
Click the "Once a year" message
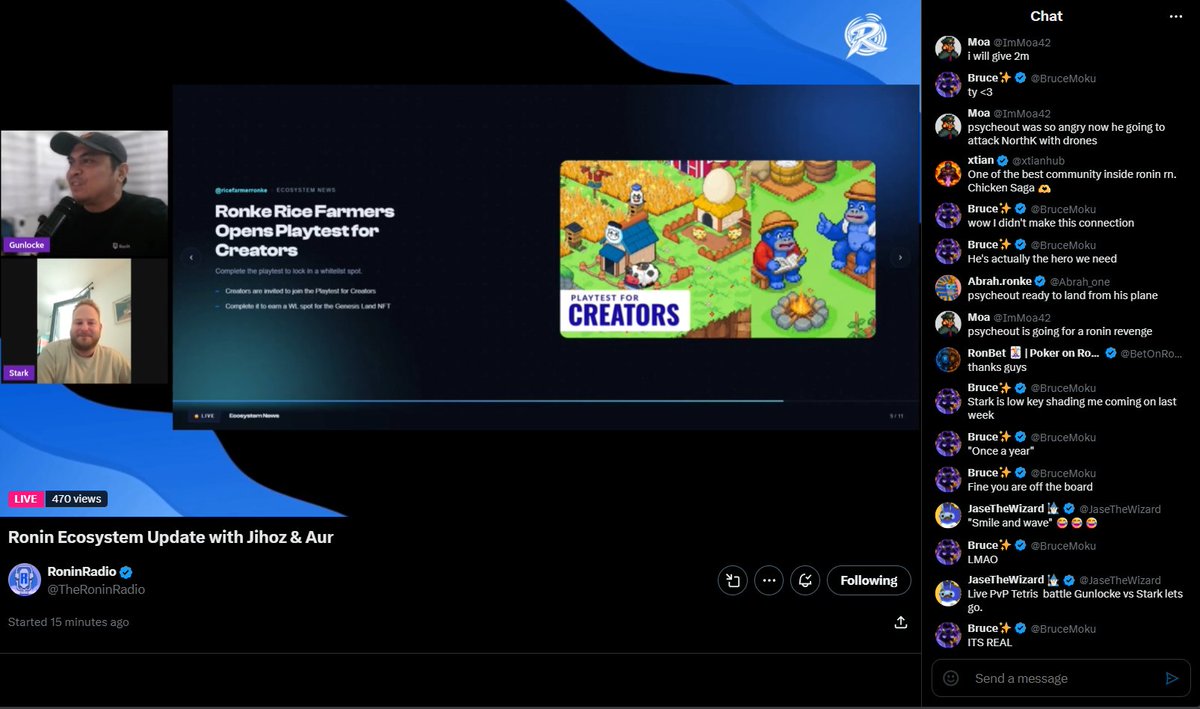(x=1001, y=451)
